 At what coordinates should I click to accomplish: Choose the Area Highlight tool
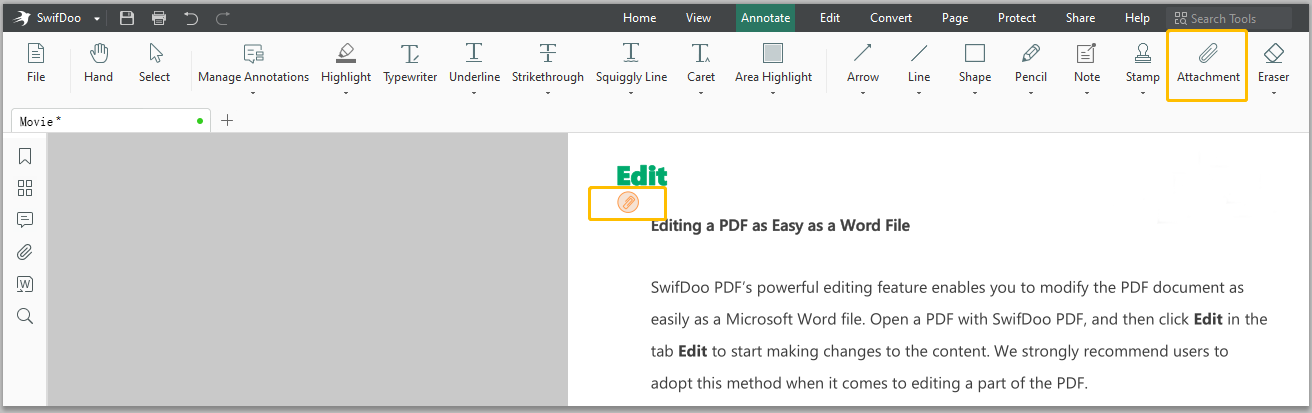tap(773, 63)
